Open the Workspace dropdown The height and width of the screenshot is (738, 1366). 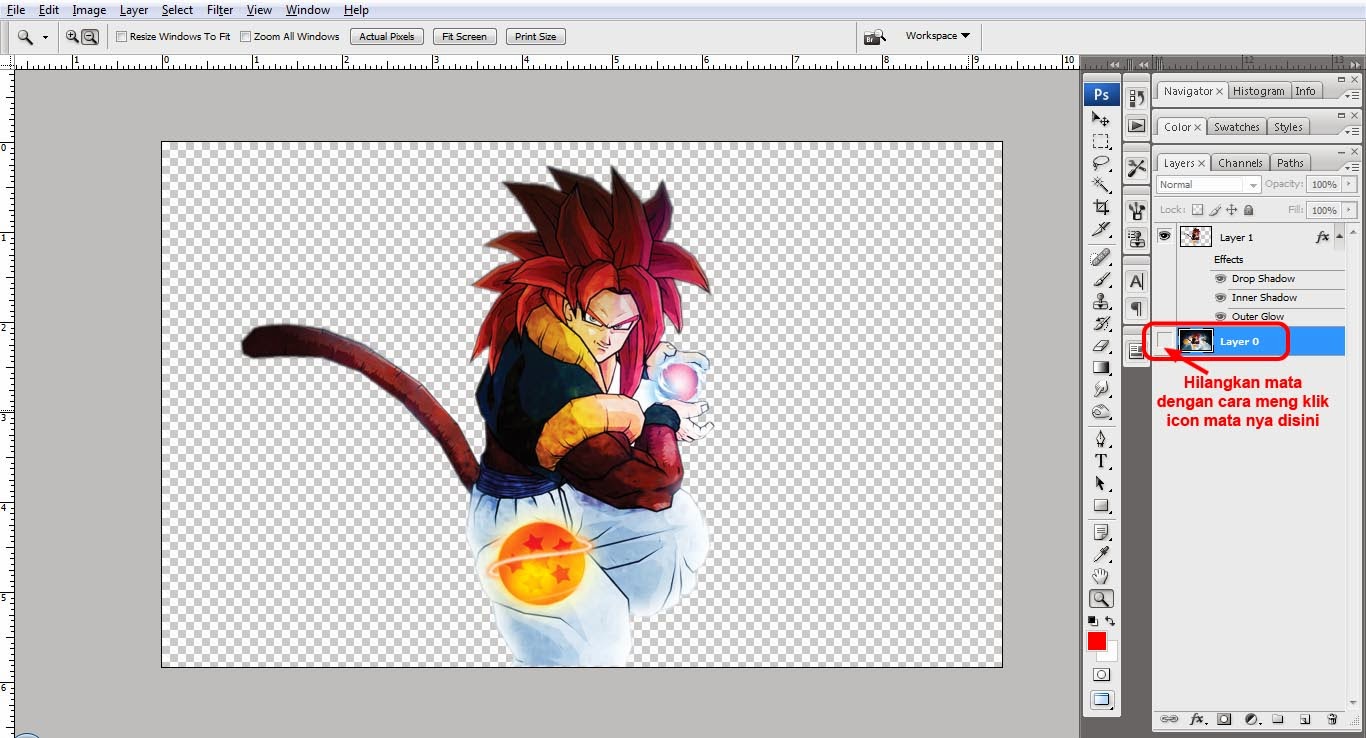pyautogui.click(x=937, y=36)
